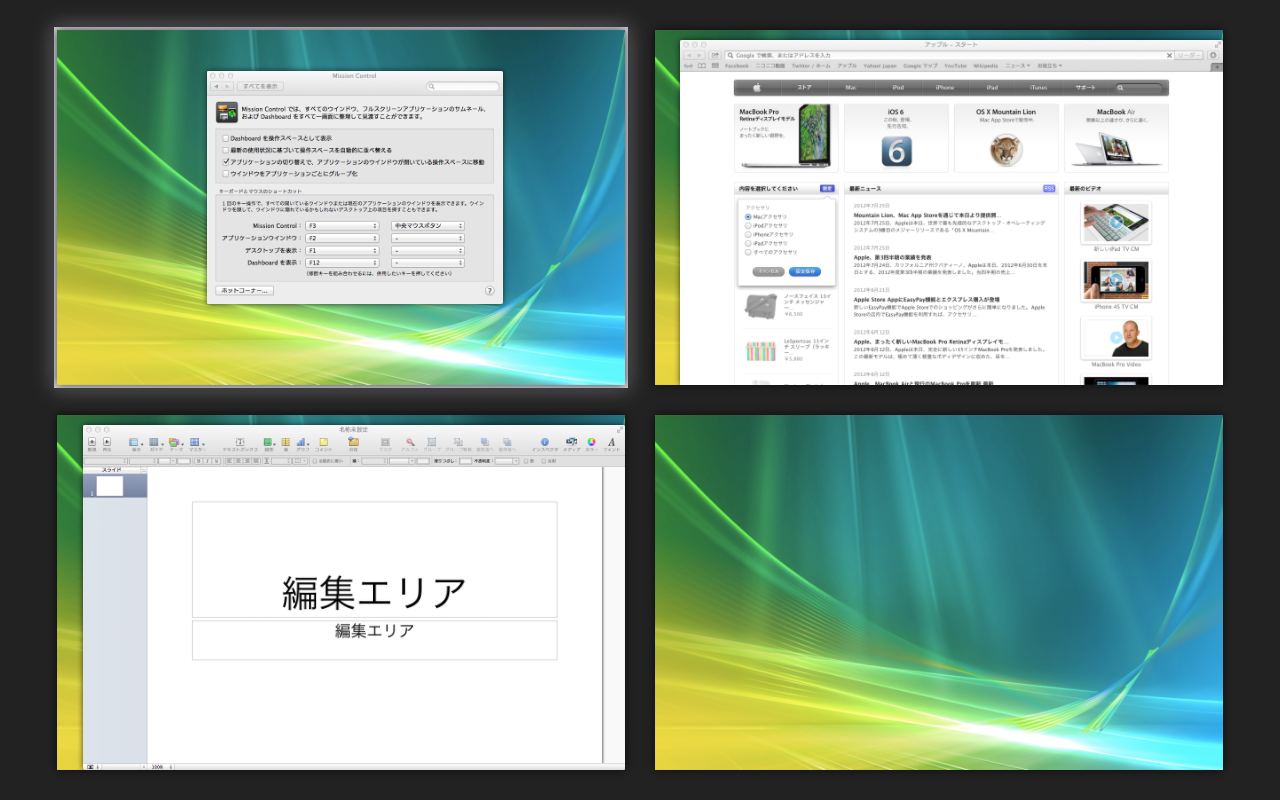Screen dimensions: 1280x800
Task: Expand the ニュース bookmarks folder in Safari
Action: click(x=1017, y=66)
